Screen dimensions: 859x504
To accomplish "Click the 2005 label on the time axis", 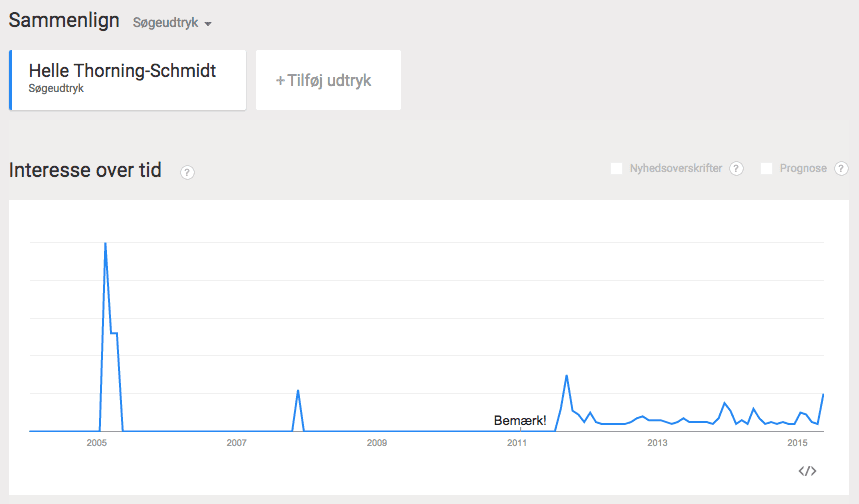I will tap(97, 443).
